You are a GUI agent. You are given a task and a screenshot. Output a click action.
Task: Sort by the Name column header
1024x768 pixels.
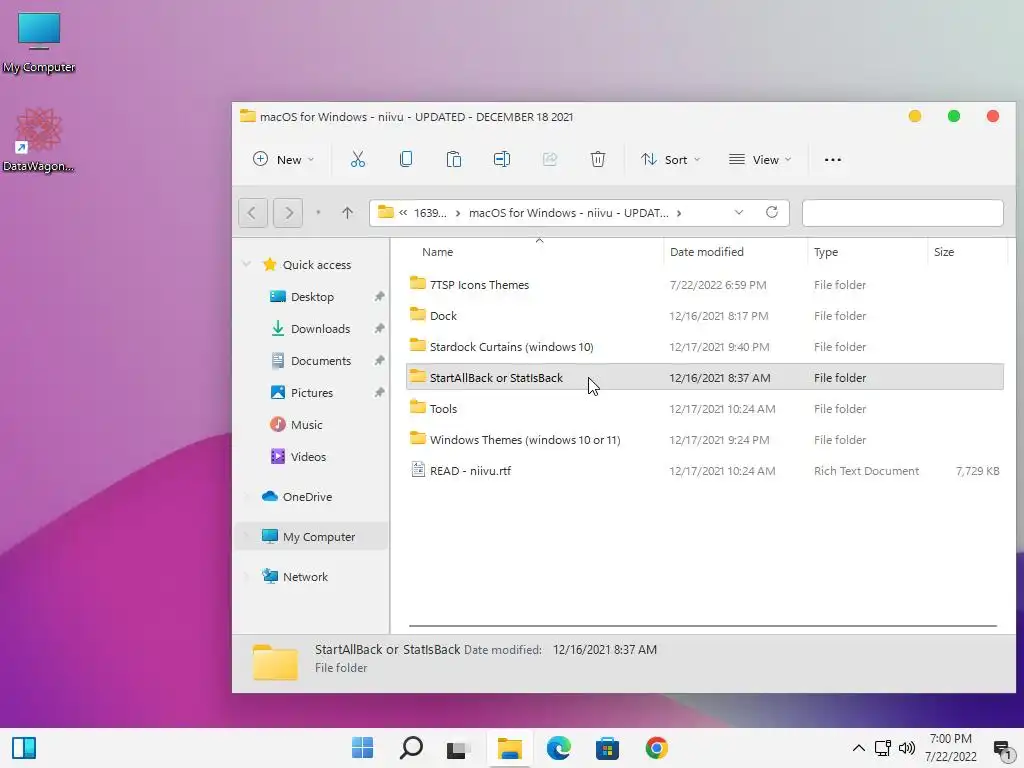pyautogui.click(x=438, y=252)
